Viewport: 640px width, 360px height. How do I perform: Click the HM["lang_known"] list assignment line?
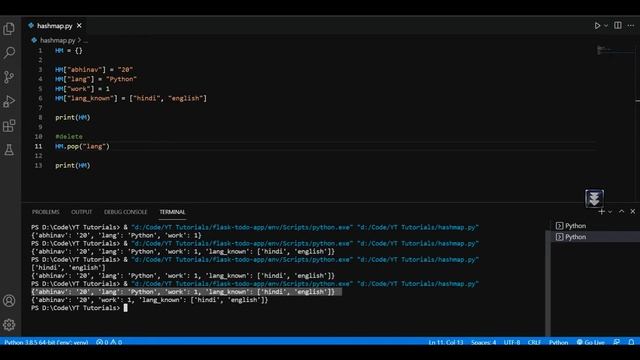point(131,98)
